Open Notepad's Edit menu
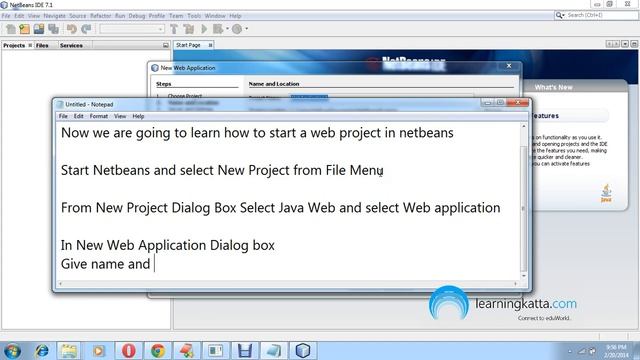This screenshot has height=360, width=640. pyautogui.click(x=79, y=116)
